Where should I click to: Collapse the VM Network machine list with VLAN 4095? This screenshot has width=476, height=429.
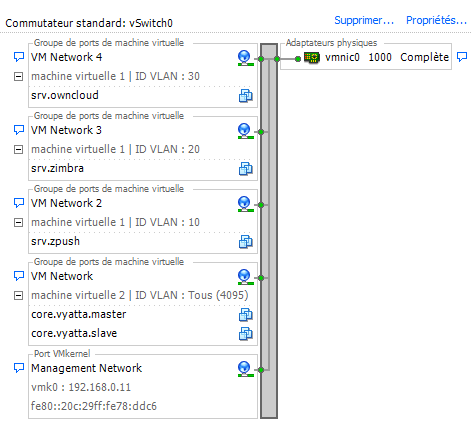click(x=18, y=296)
